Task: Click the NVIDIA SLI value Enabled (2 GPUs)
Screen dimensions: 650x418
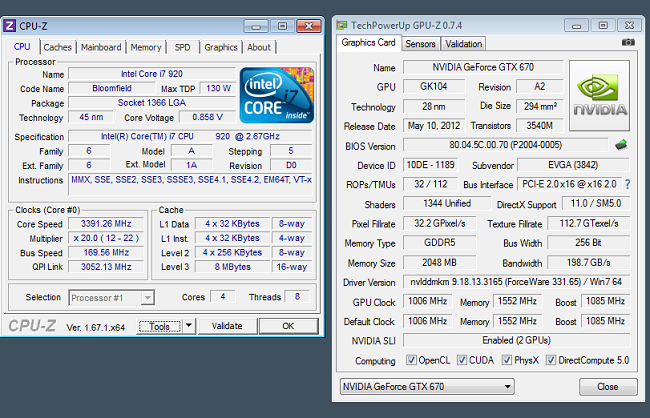Action: pyautogui.click(x=517, y=340)
